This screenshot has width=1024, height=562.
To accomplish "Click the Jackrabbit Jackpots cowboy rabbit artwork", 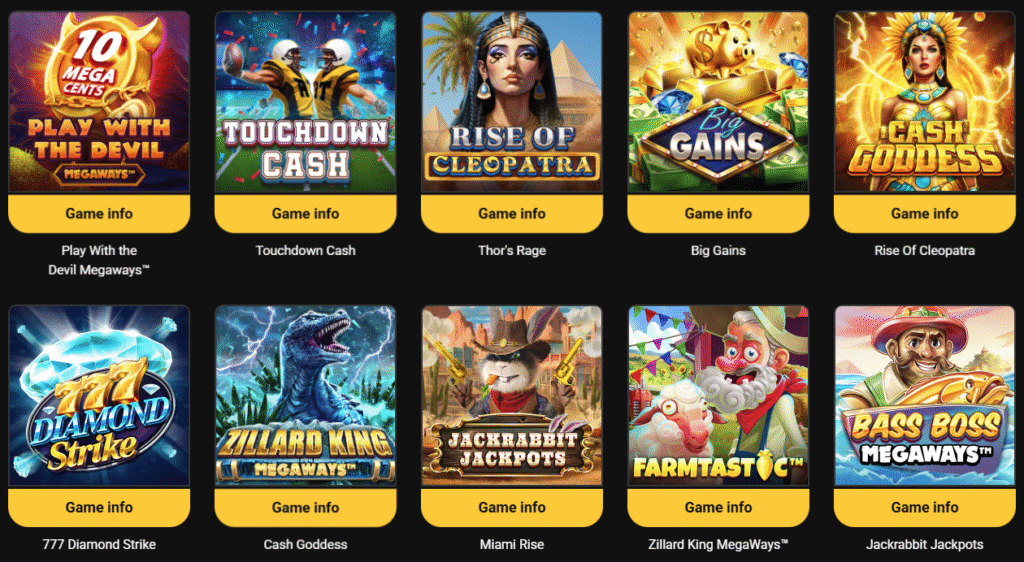I will pos(512,396).
